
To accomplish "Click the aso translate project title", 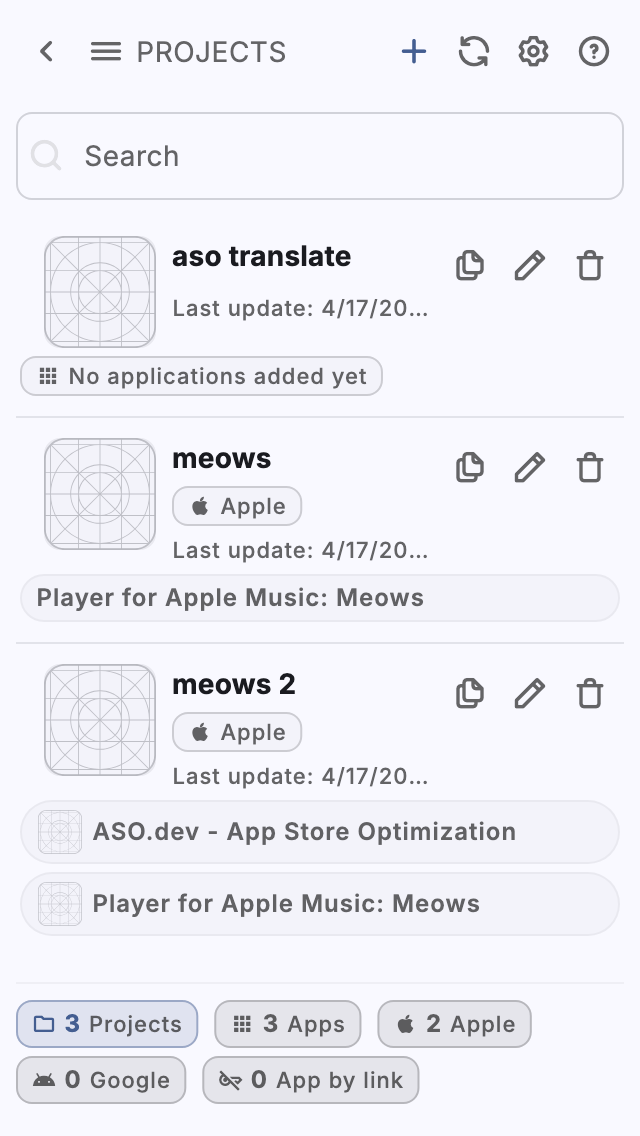I will click(x=262, y=256).
